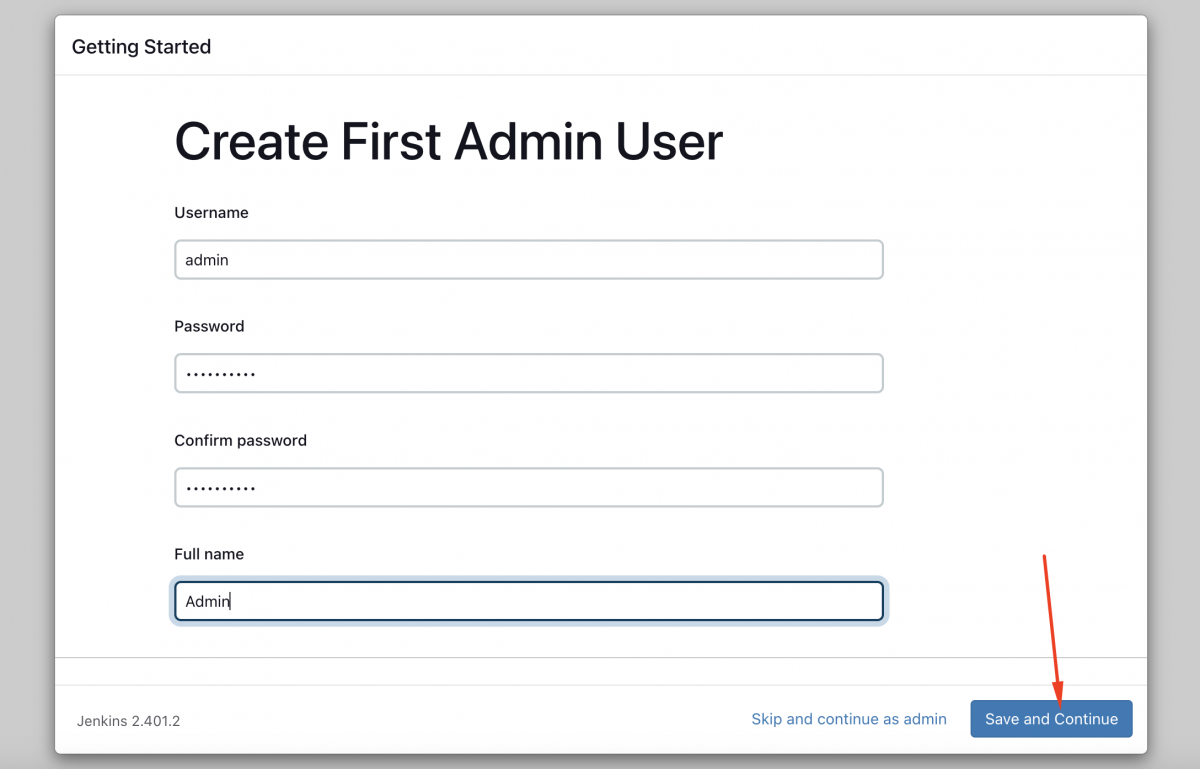
Task: Click the Save and Continue button
Action: pos(1051,719)
